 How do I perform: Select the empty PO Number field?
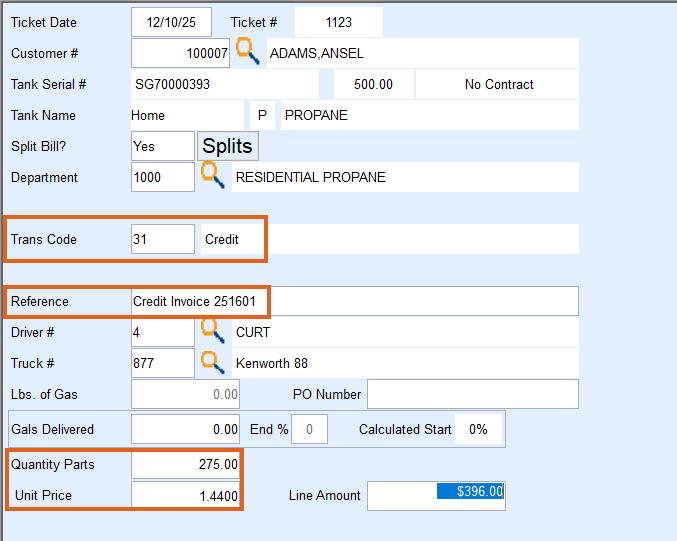(473, 394)
